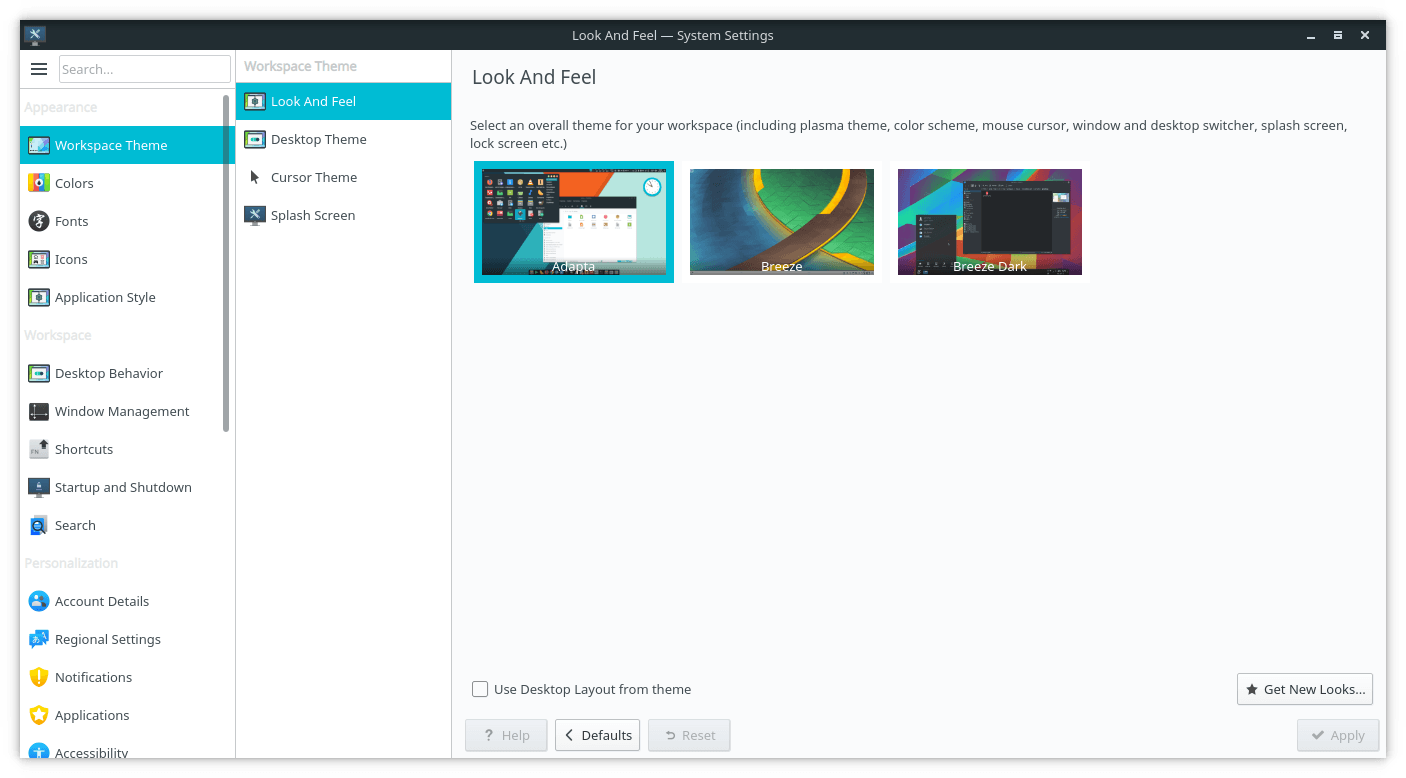Screen dimensions: 1406x778
Task: Click the Notifications warning icon
Action: pyautogui.click(x=39, y=677)
